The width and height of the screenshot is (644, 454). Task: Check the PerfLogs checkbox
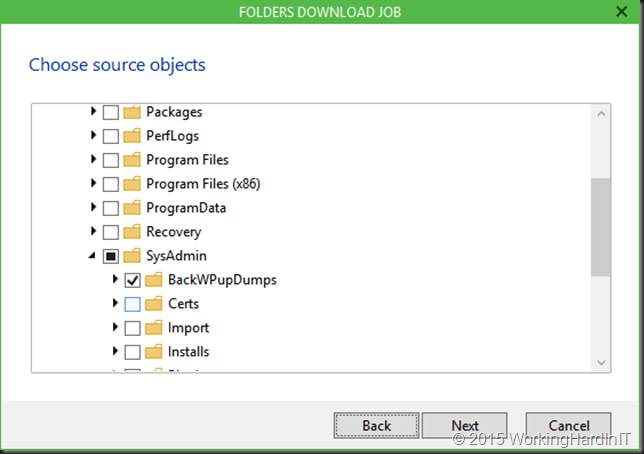coord(110,136)
